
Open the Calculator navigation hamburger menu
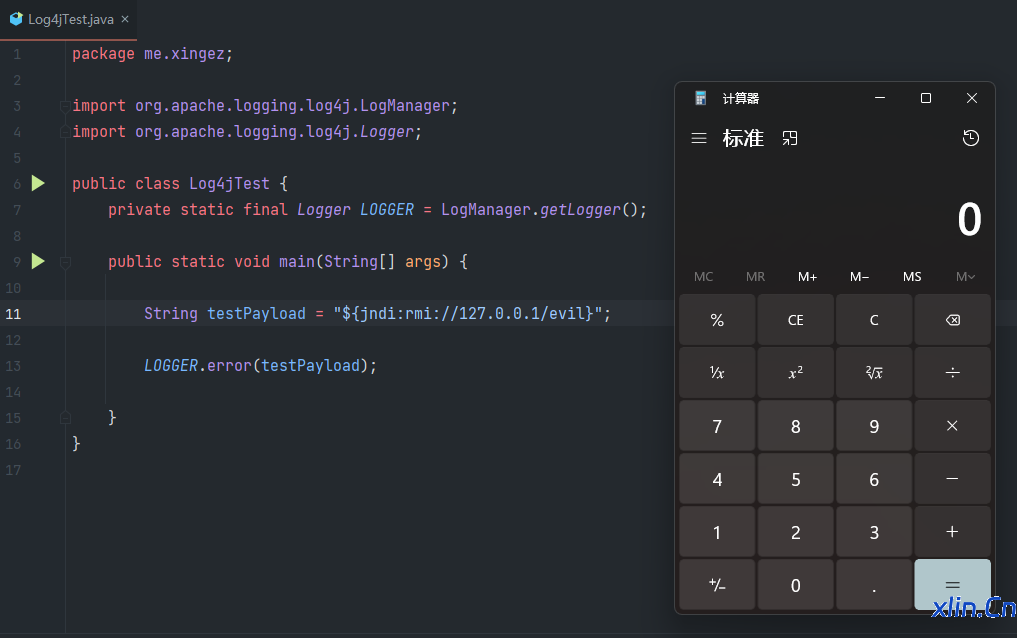(699, 138)
